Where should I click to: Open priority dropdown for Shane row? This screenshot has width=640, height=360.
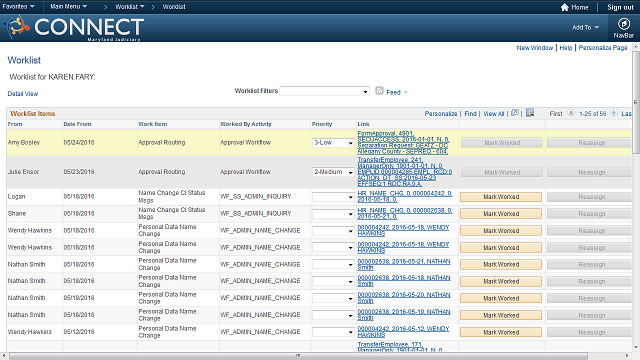click(x=333, y=214)
